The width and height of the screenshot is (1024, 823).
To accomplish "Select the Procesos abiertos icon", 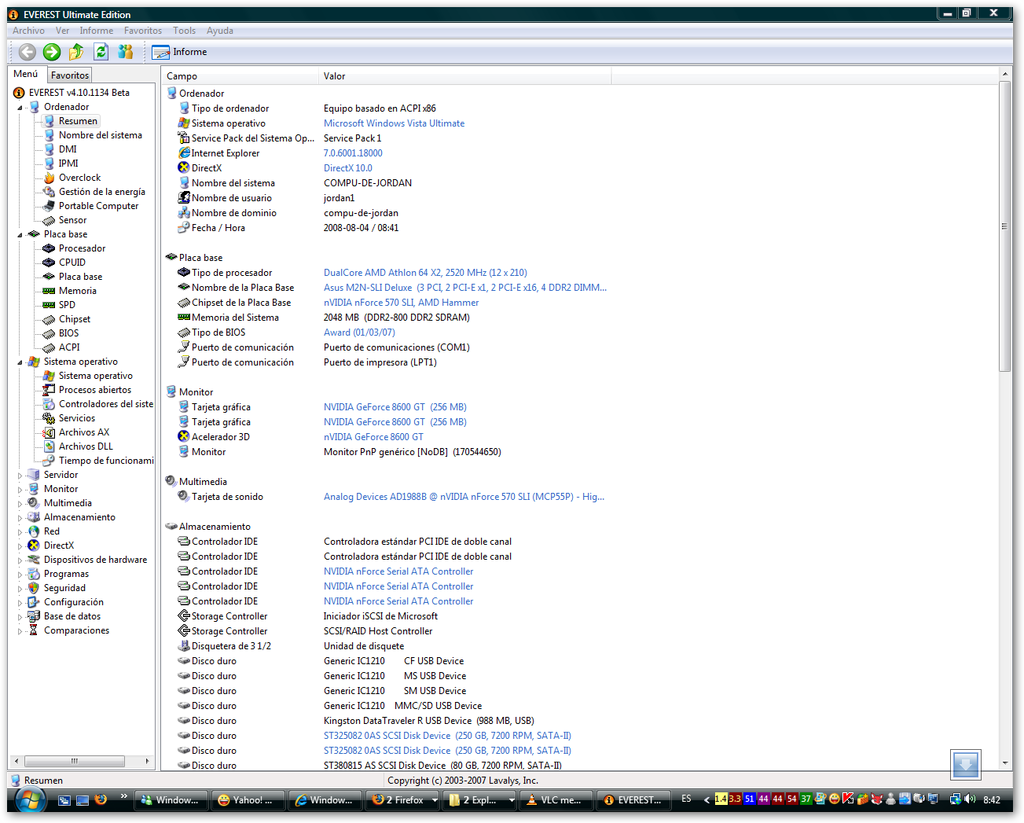I will 49,390.
